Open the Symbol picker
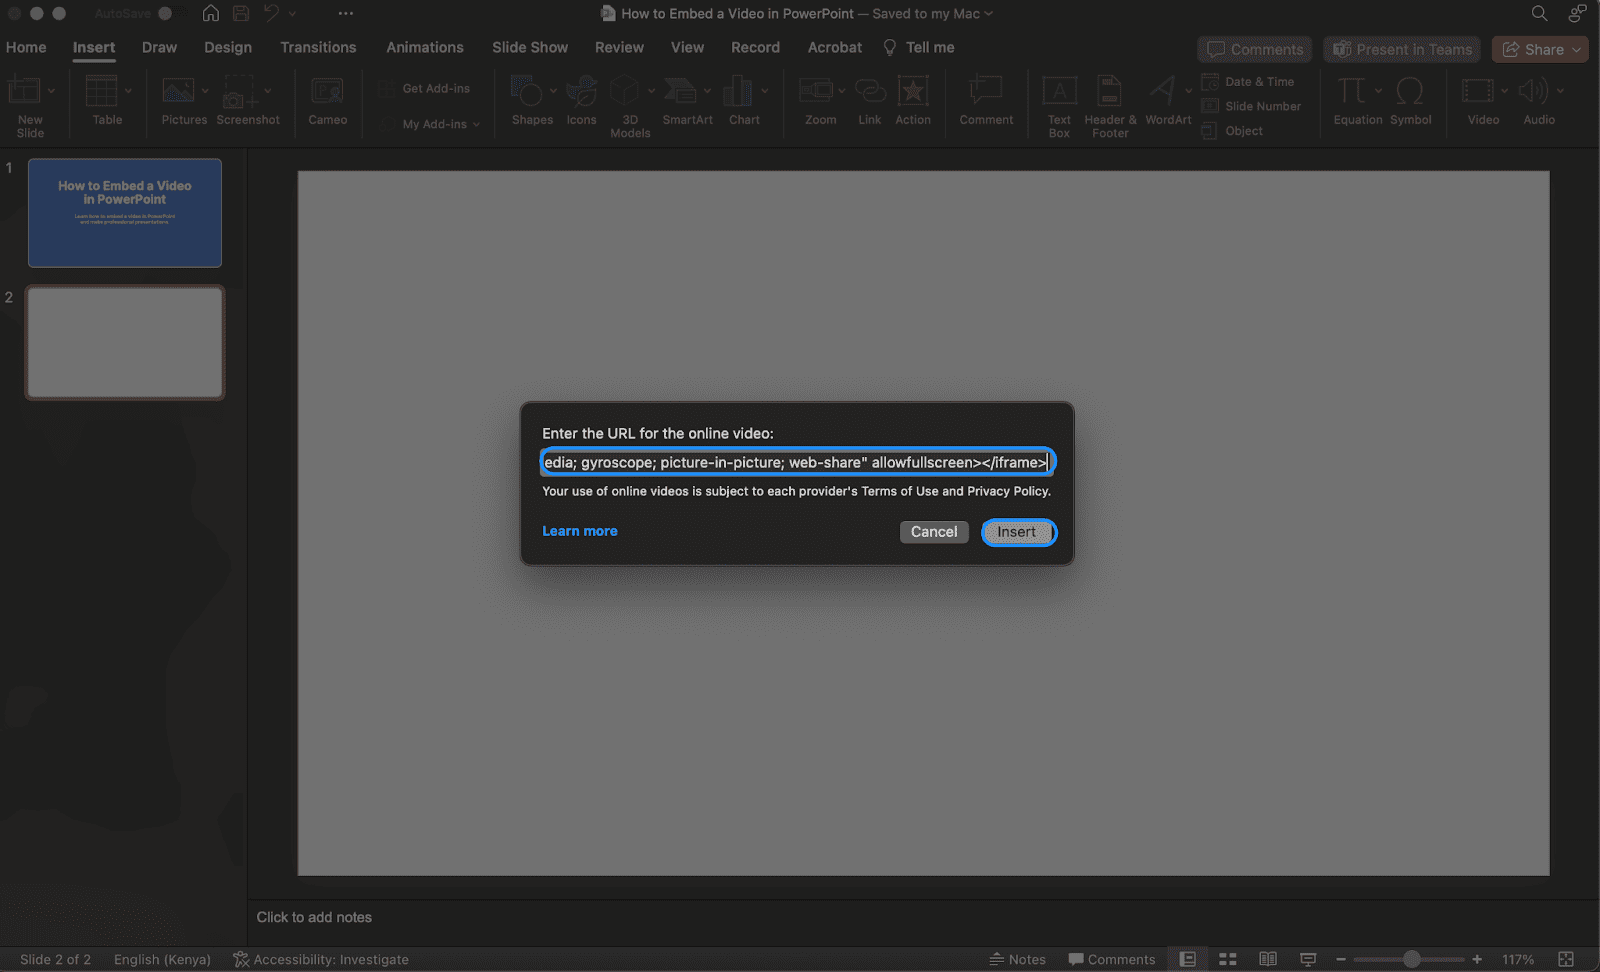The image size is (1600, 972). pos(1410,91)
